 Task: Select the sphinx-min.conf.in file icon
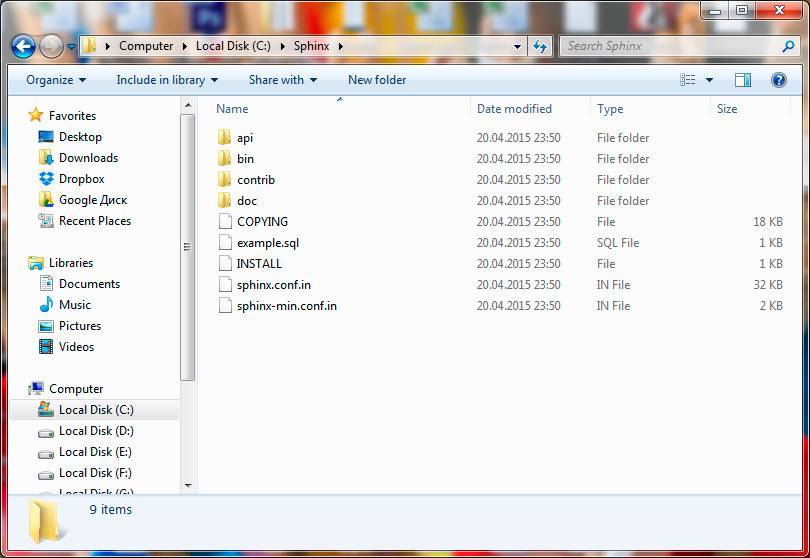tap(225, 305)
